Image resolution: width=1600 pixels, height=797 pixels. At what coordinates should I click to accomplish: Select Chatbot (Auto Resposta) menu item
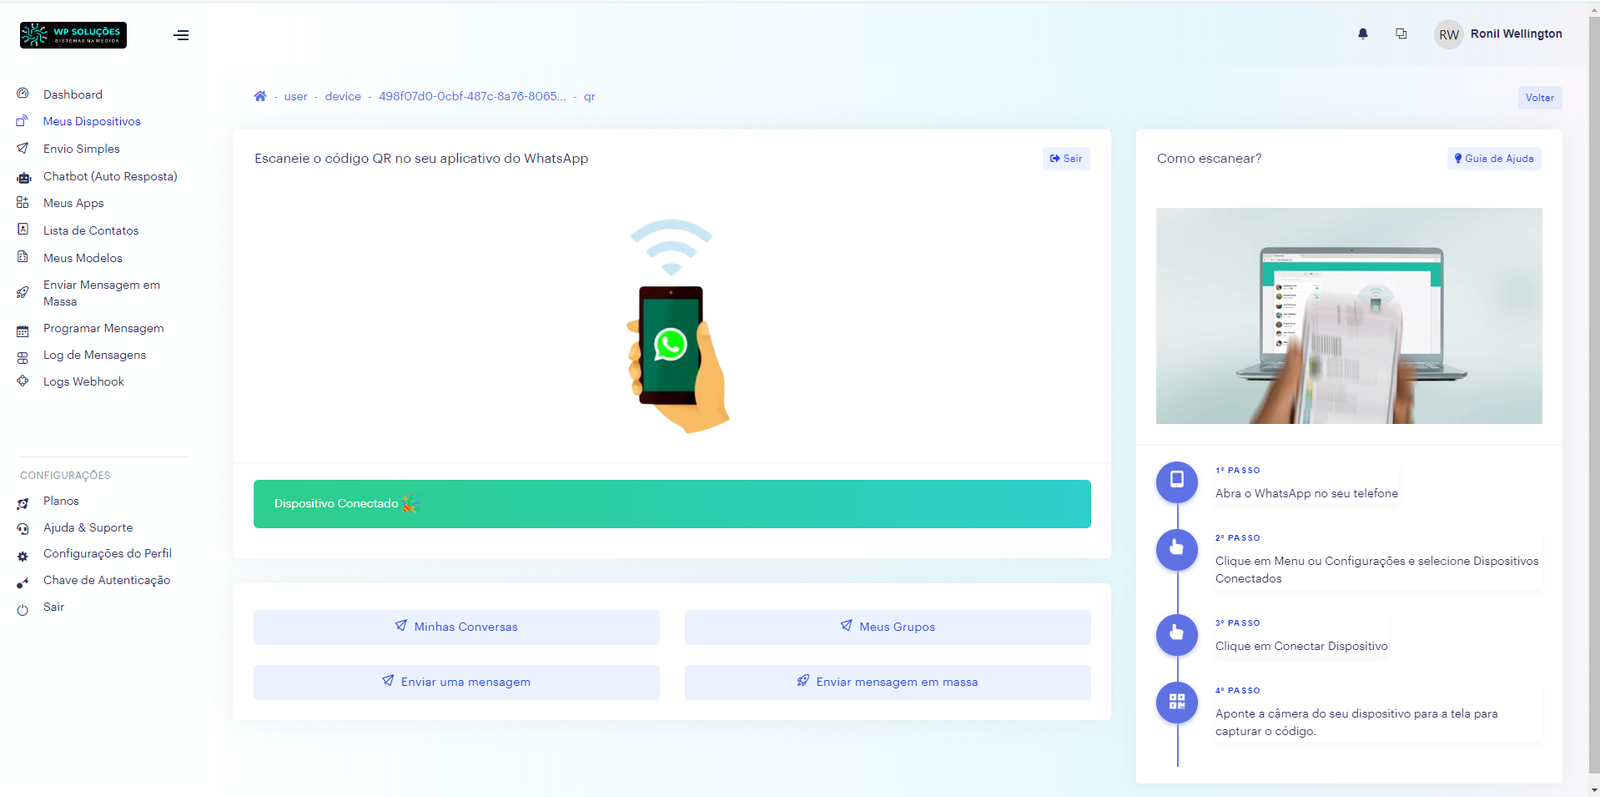pos(110,177)
